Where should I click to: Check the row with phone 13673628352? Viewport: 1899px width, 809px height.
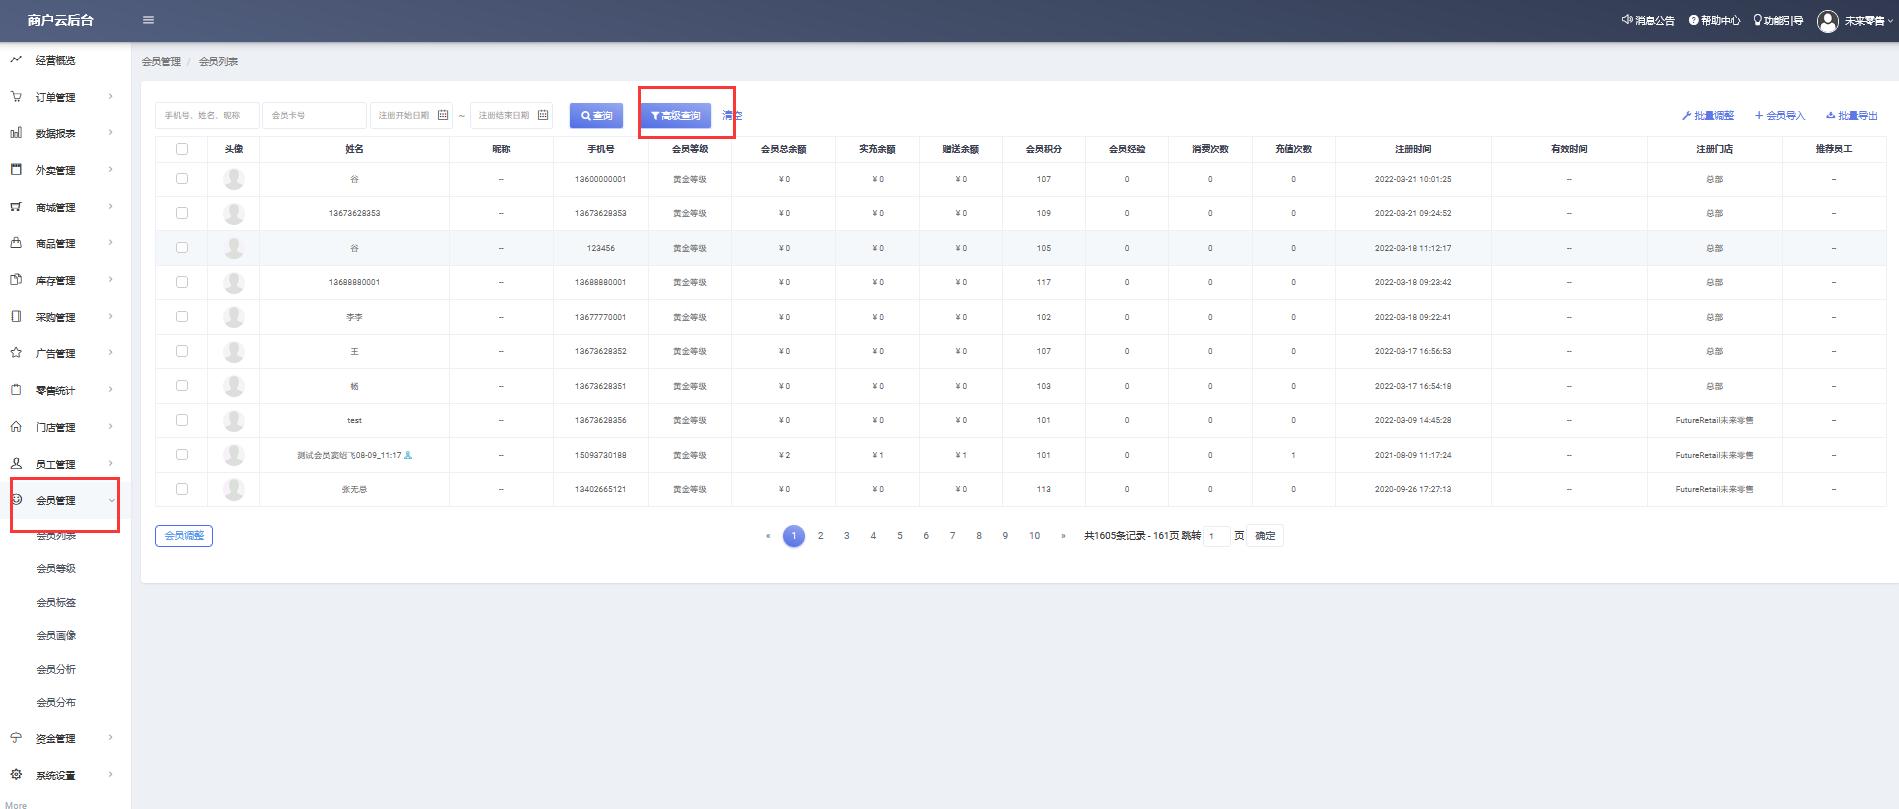point(182,351)
